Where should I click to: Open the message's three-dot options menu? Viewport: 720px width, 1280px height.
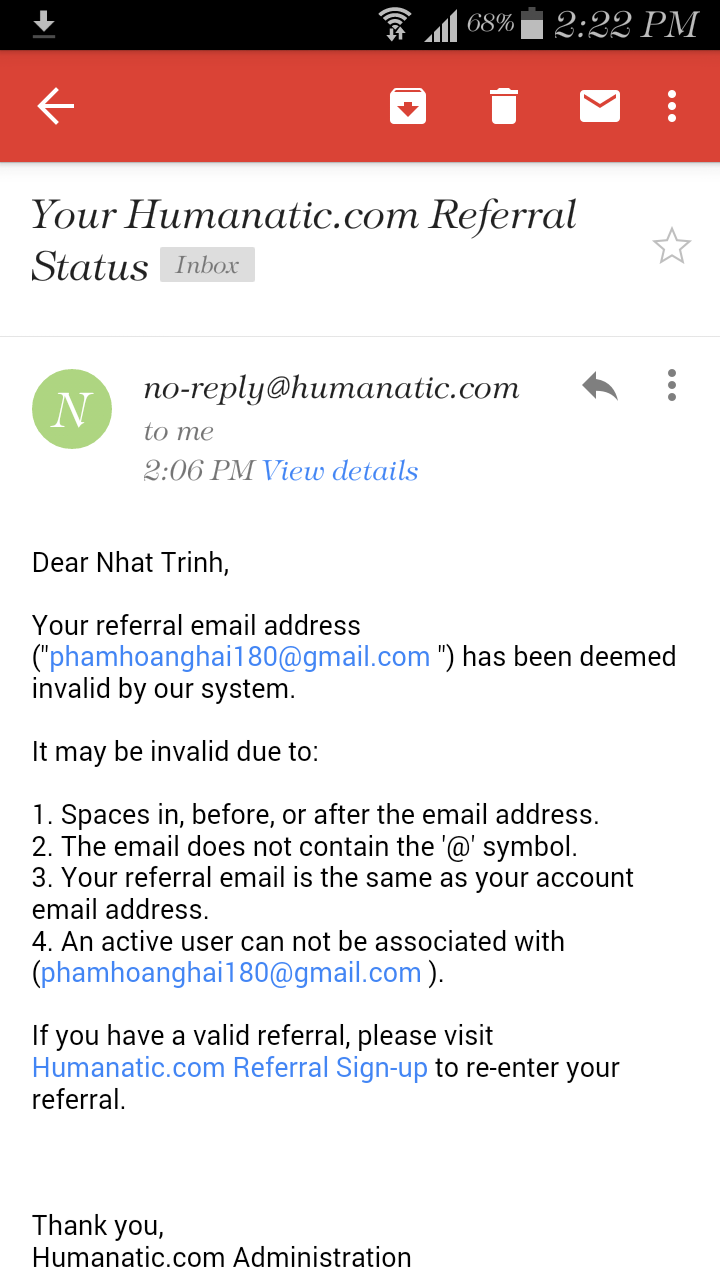click(x=672, y=386)
